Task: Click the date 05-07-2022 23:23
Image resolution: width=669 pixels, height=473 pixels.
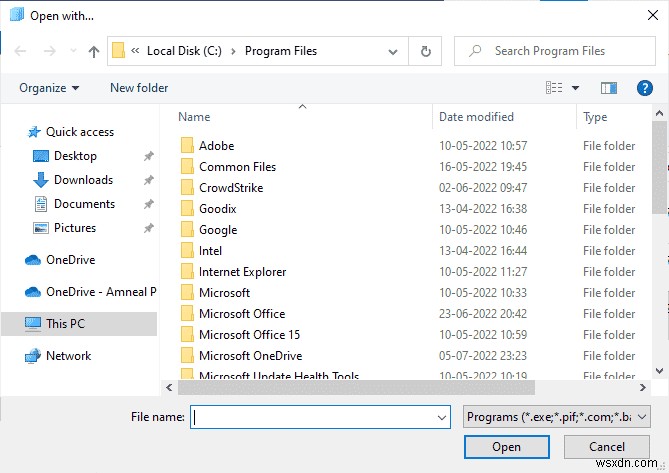Action: coord(483,355)
